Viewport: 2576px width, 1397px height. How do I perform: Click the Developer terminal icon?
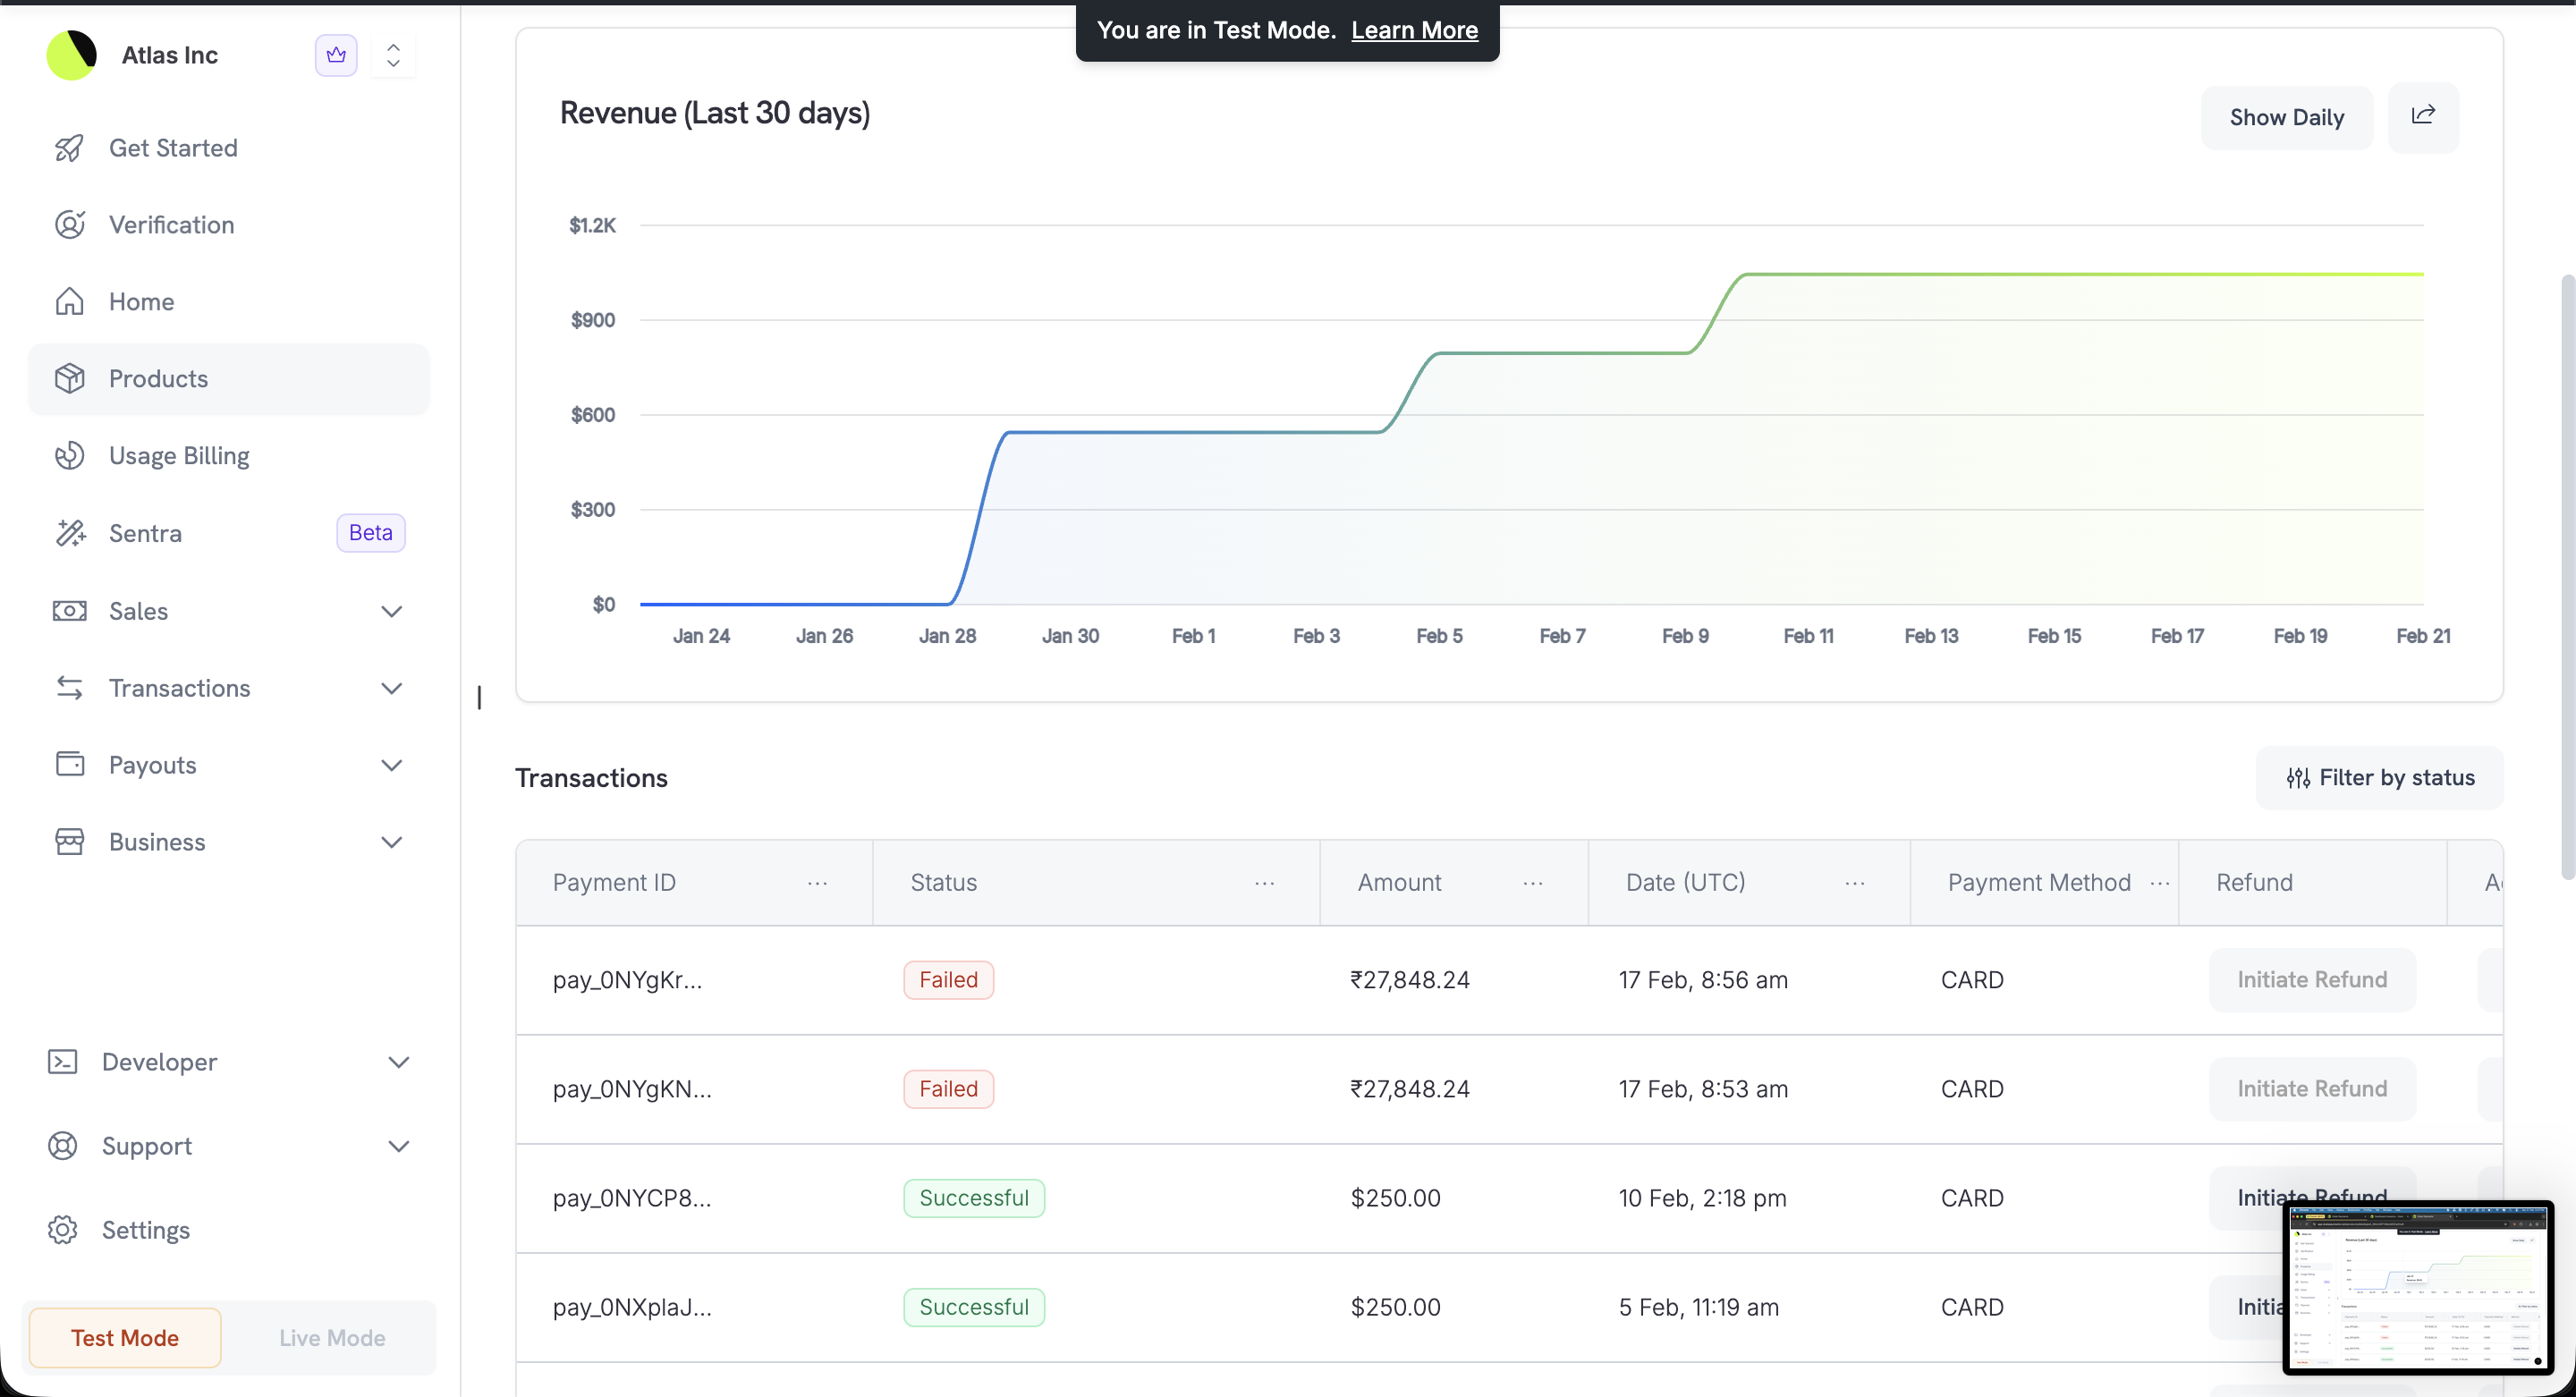[x=62, y=1061]
